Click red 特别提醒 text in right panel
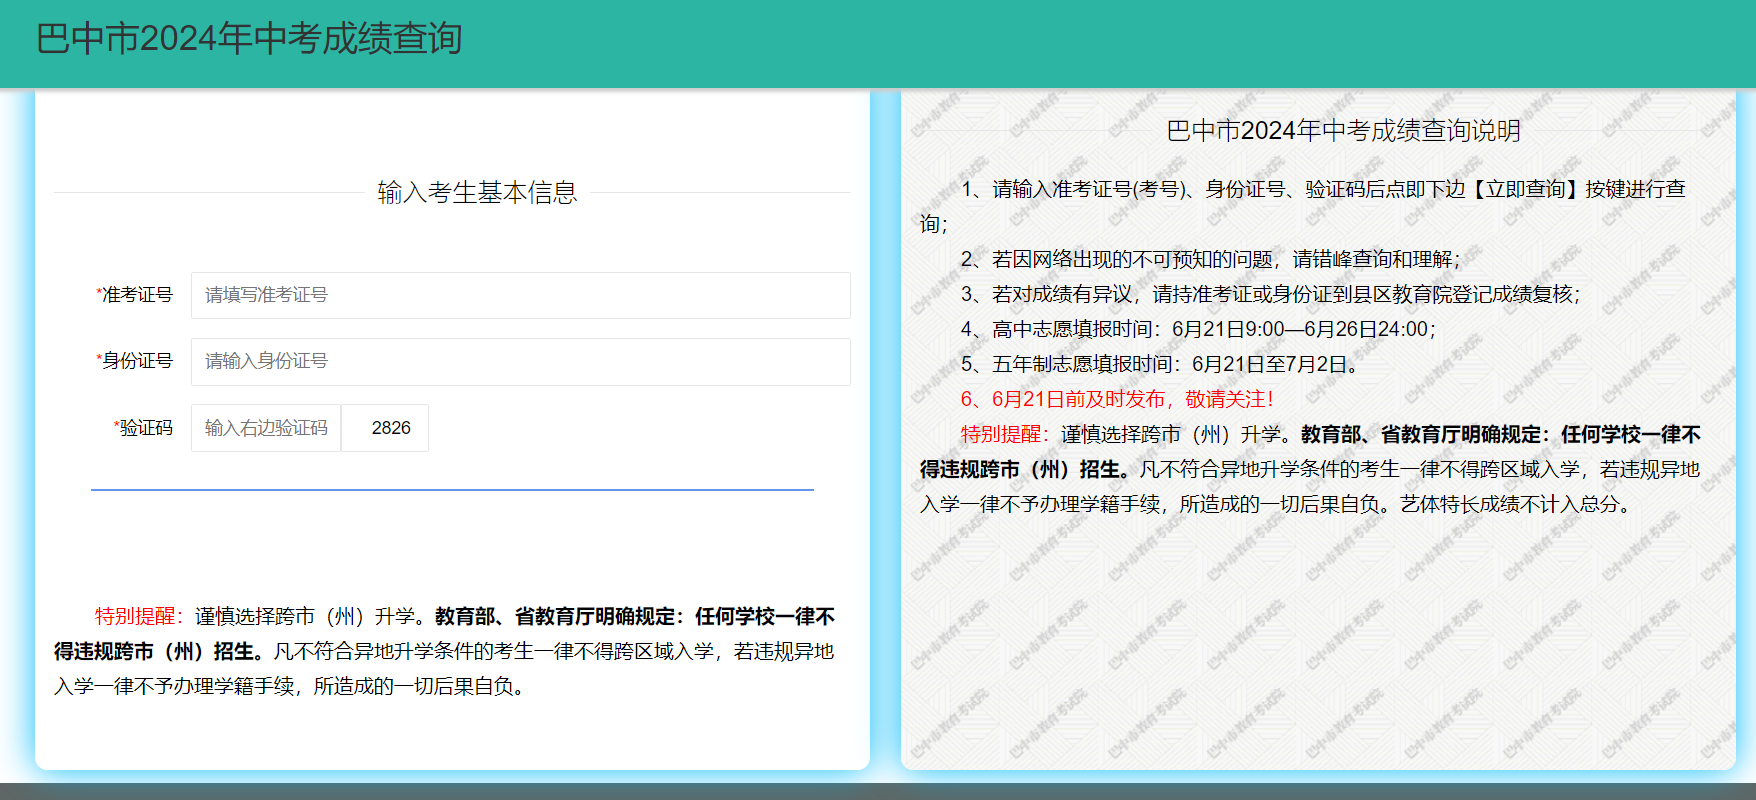 tap(1002, 434)
